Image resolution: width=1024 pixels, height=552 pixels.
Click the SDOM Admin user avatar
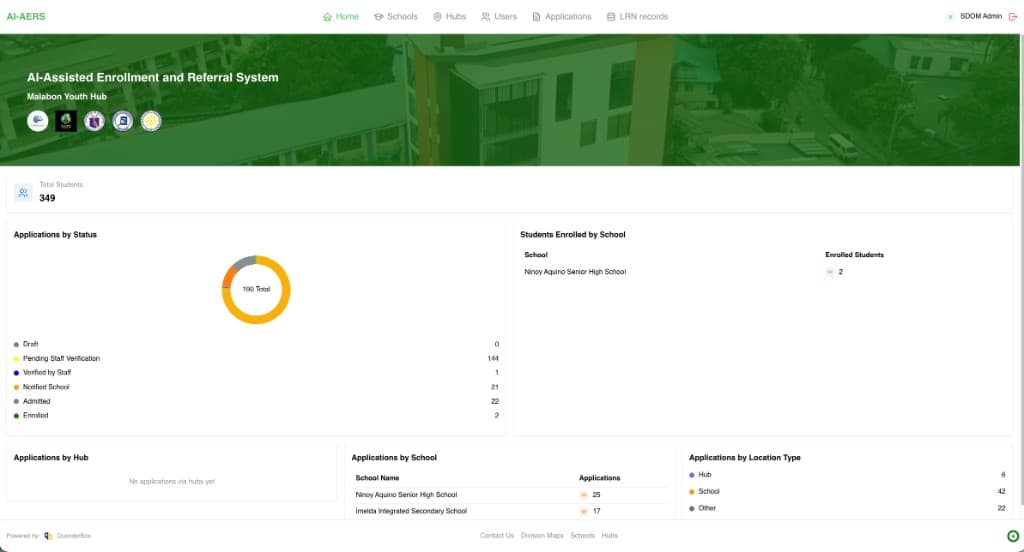(950, 17)
